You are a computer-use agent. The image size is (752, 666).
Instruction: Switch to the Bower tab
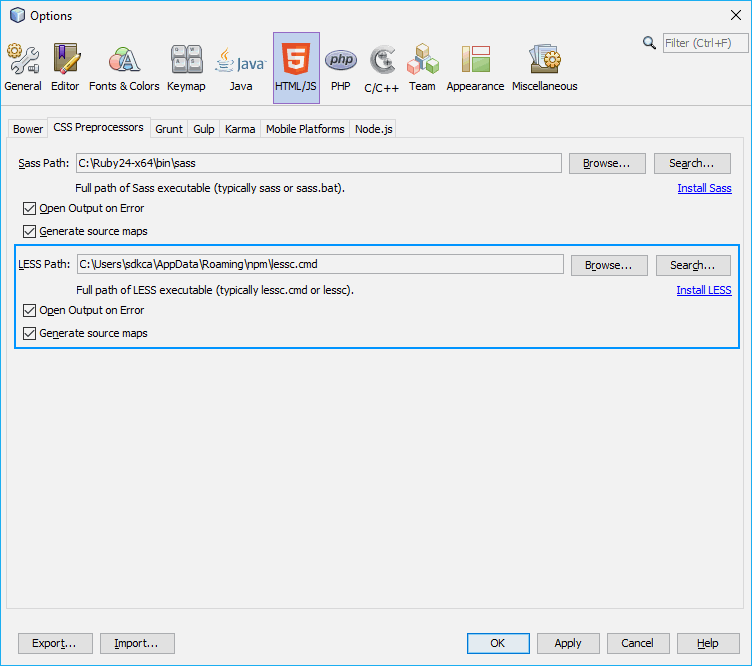28,129
